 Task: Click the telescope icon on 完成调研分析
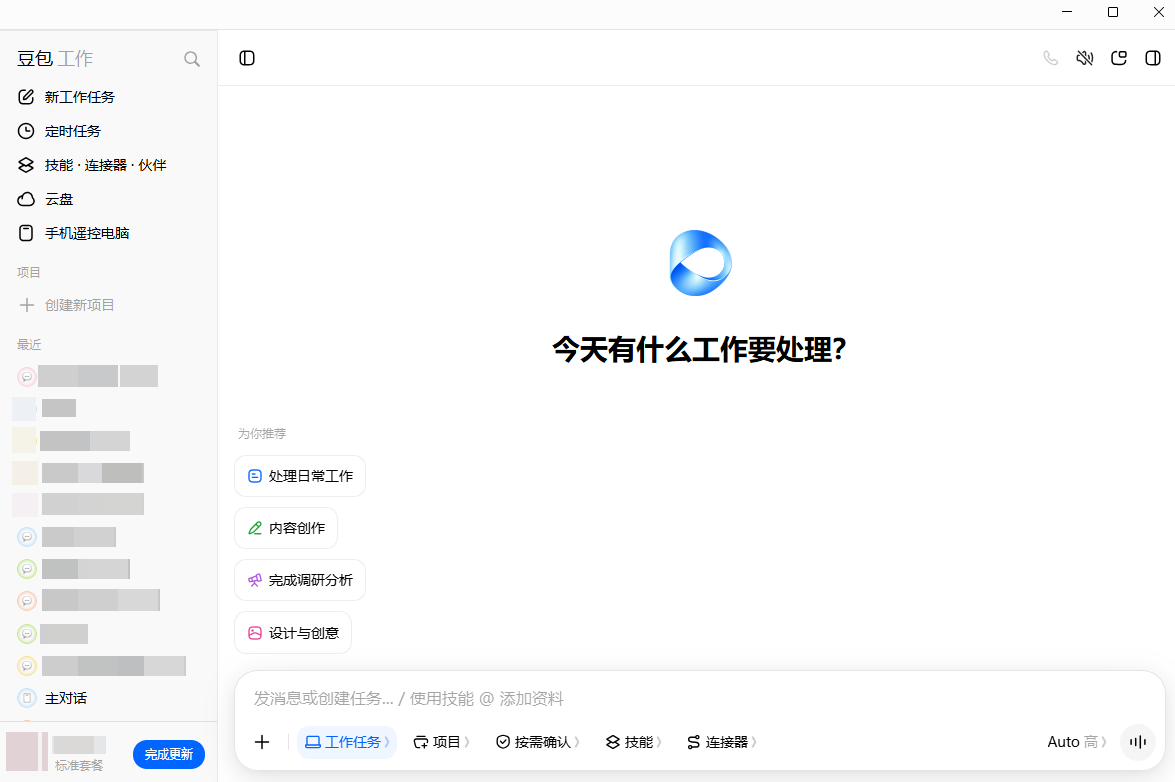click(255, 581)
